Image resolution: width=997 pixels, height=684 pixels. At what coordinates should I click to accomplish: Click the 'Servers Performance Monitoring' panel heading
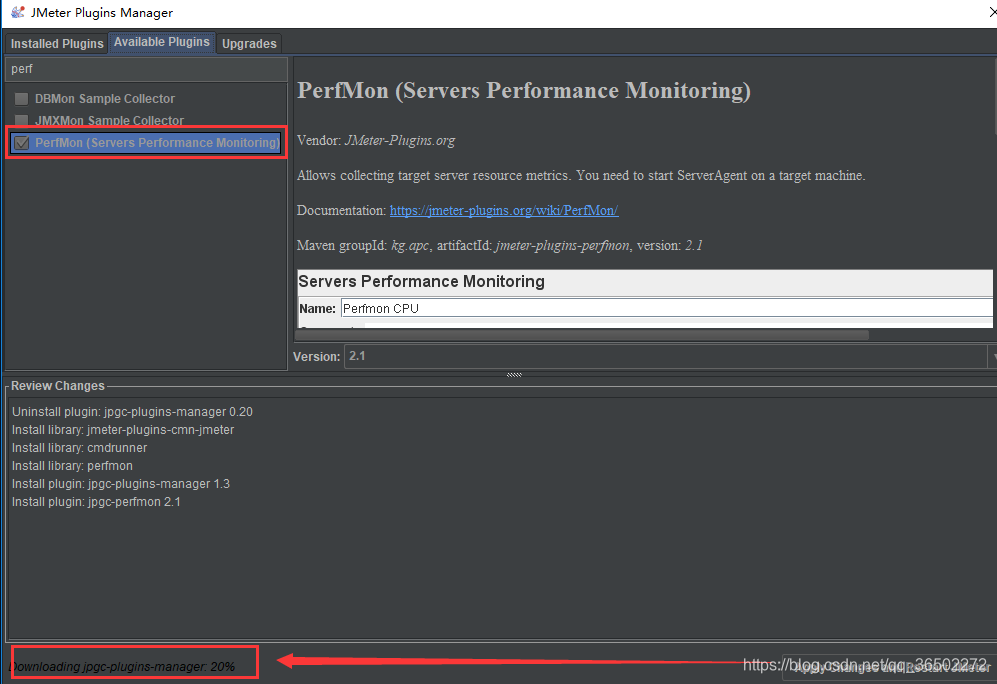[x=422, y=282]
